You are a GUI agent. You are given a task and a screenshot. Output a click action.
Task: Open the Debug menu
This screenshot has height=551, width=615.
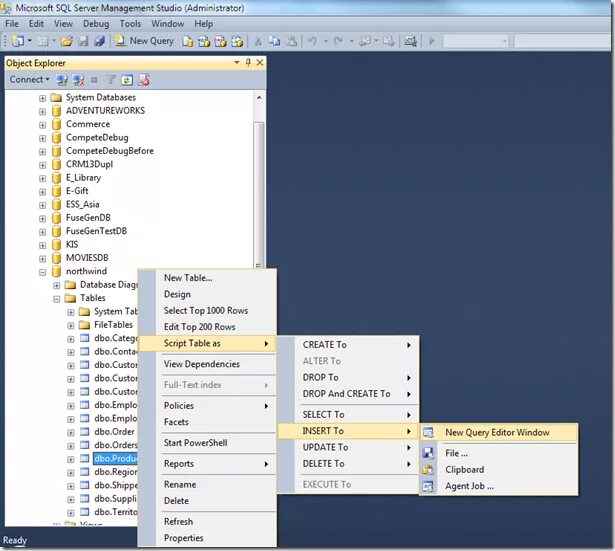(x=96, y=24)
